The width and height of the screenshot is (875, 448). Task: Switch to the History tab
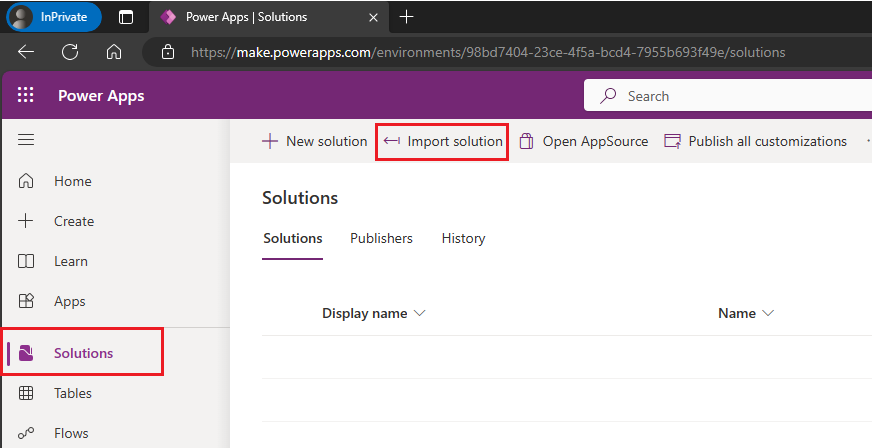(463, 238)
